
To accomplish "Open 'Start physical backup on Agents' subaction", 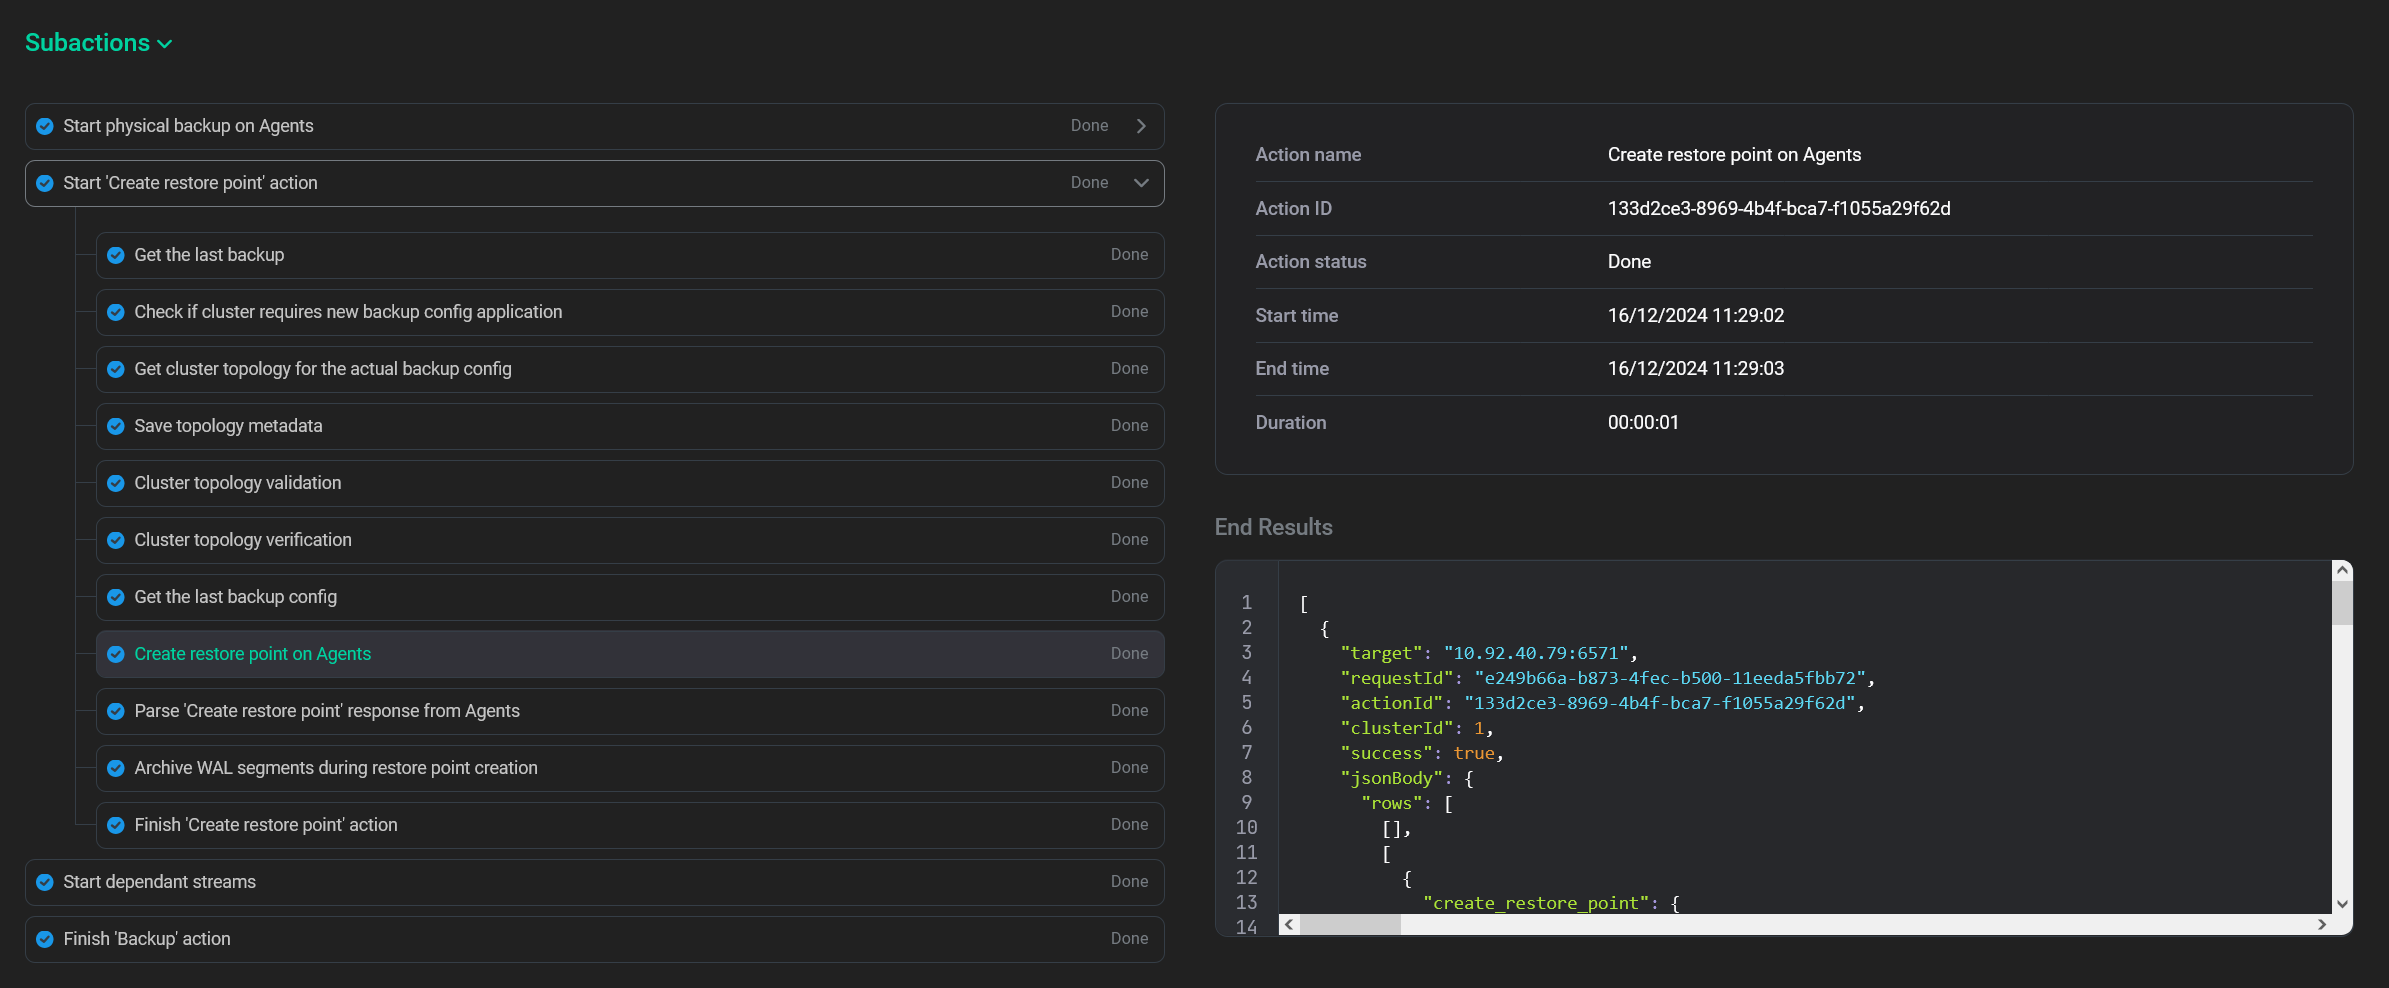I will pyautogui.click(x=595, y=126).
